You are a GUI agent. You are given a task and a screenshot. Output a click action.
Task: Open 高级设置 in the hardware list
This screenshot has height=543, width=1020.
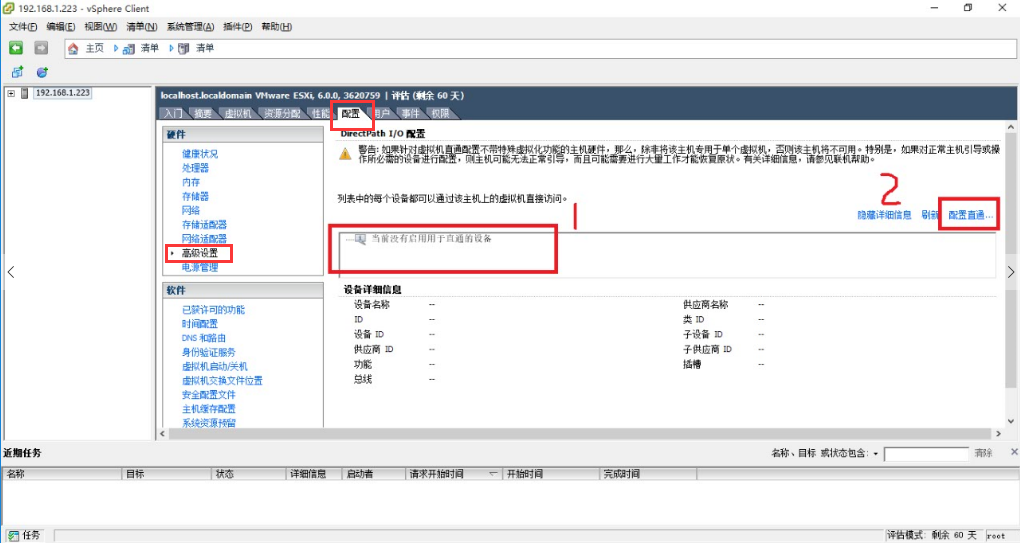tap(200, 253)
